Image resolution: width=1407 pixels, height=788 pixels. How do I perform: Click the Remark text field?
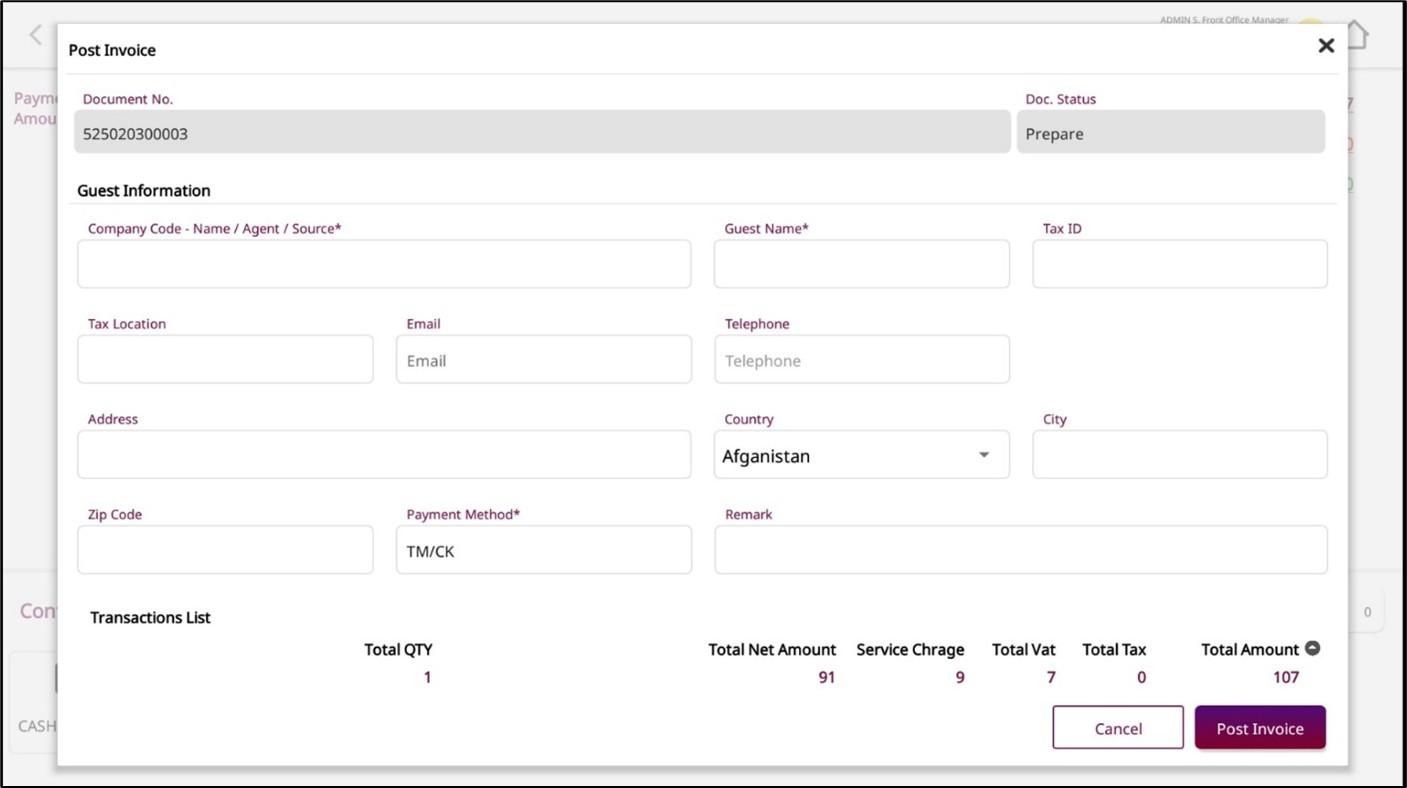pyautogui.click(x=1020, y=550)
